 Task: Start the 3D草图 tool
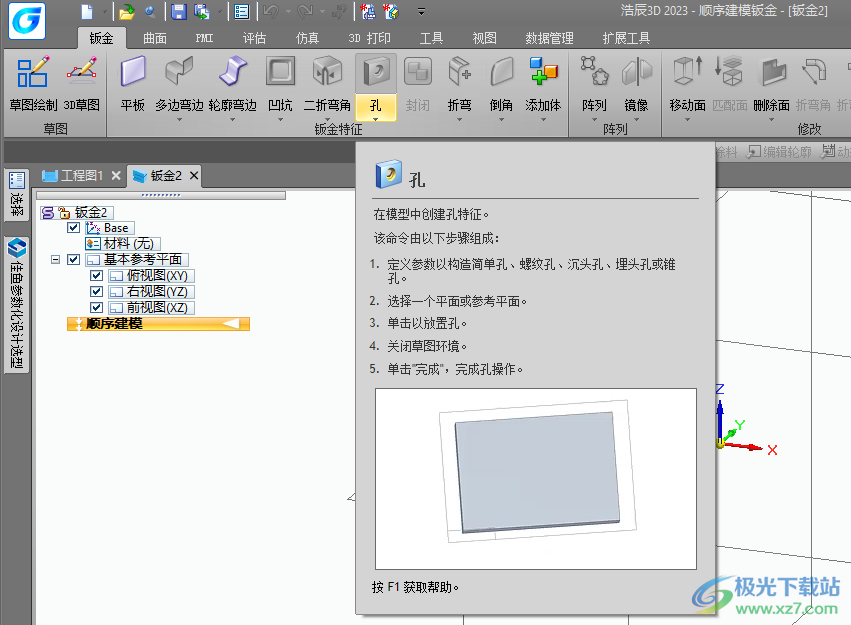(x=81, y=84)
